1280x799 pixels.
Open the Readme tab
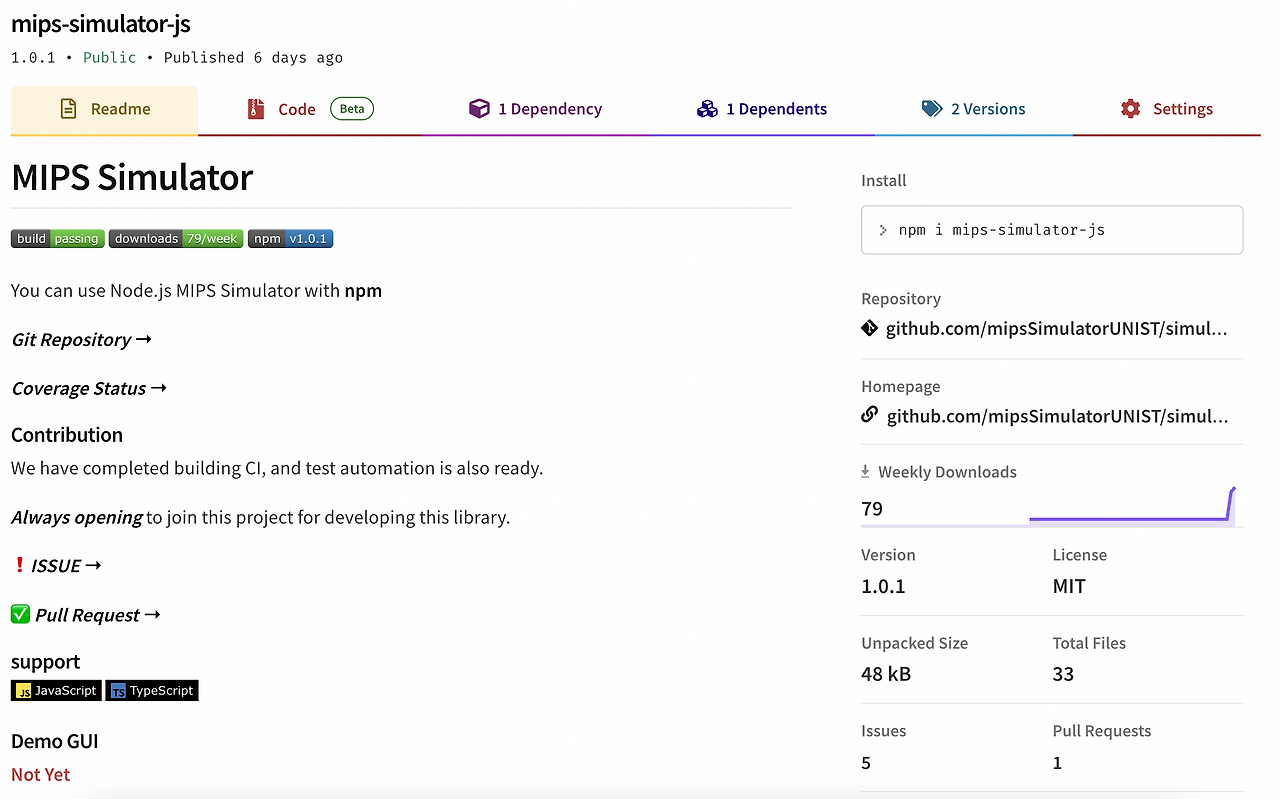[x=104, y=109]
